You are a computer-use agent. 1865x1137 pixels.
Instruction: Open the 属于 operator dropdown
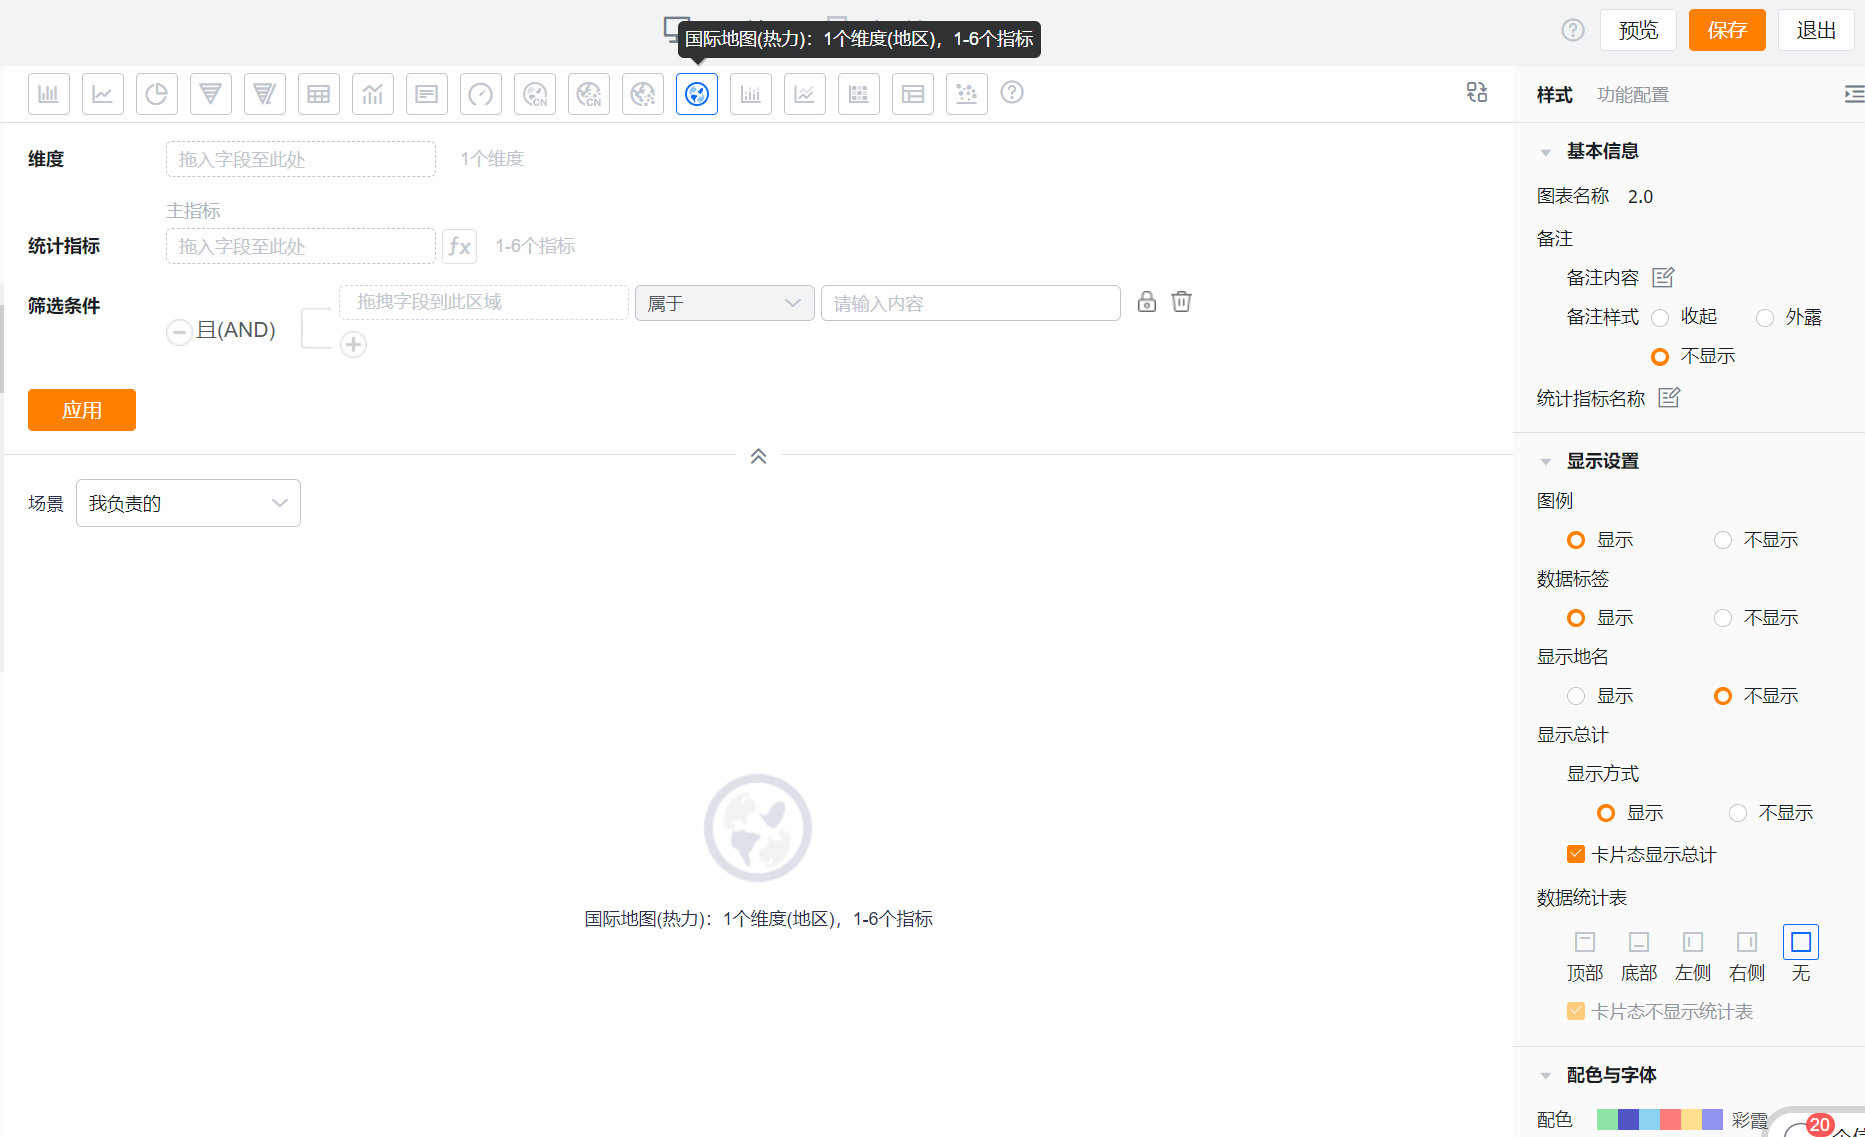(724, 303)
